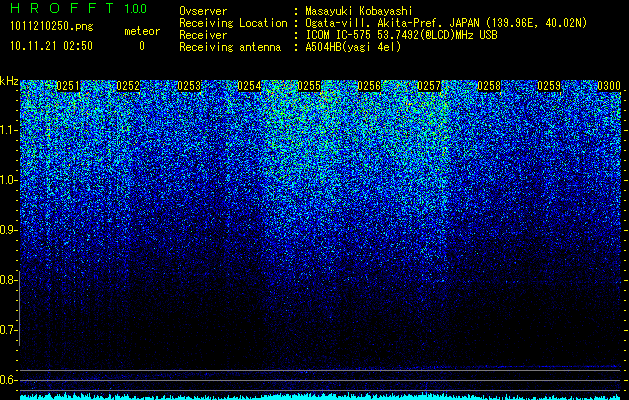Screen dimensions: 629x400
Task: Click the A504HB(yagi 4el) antenna text
Action: pyautogui.click(x=353, y=47)
